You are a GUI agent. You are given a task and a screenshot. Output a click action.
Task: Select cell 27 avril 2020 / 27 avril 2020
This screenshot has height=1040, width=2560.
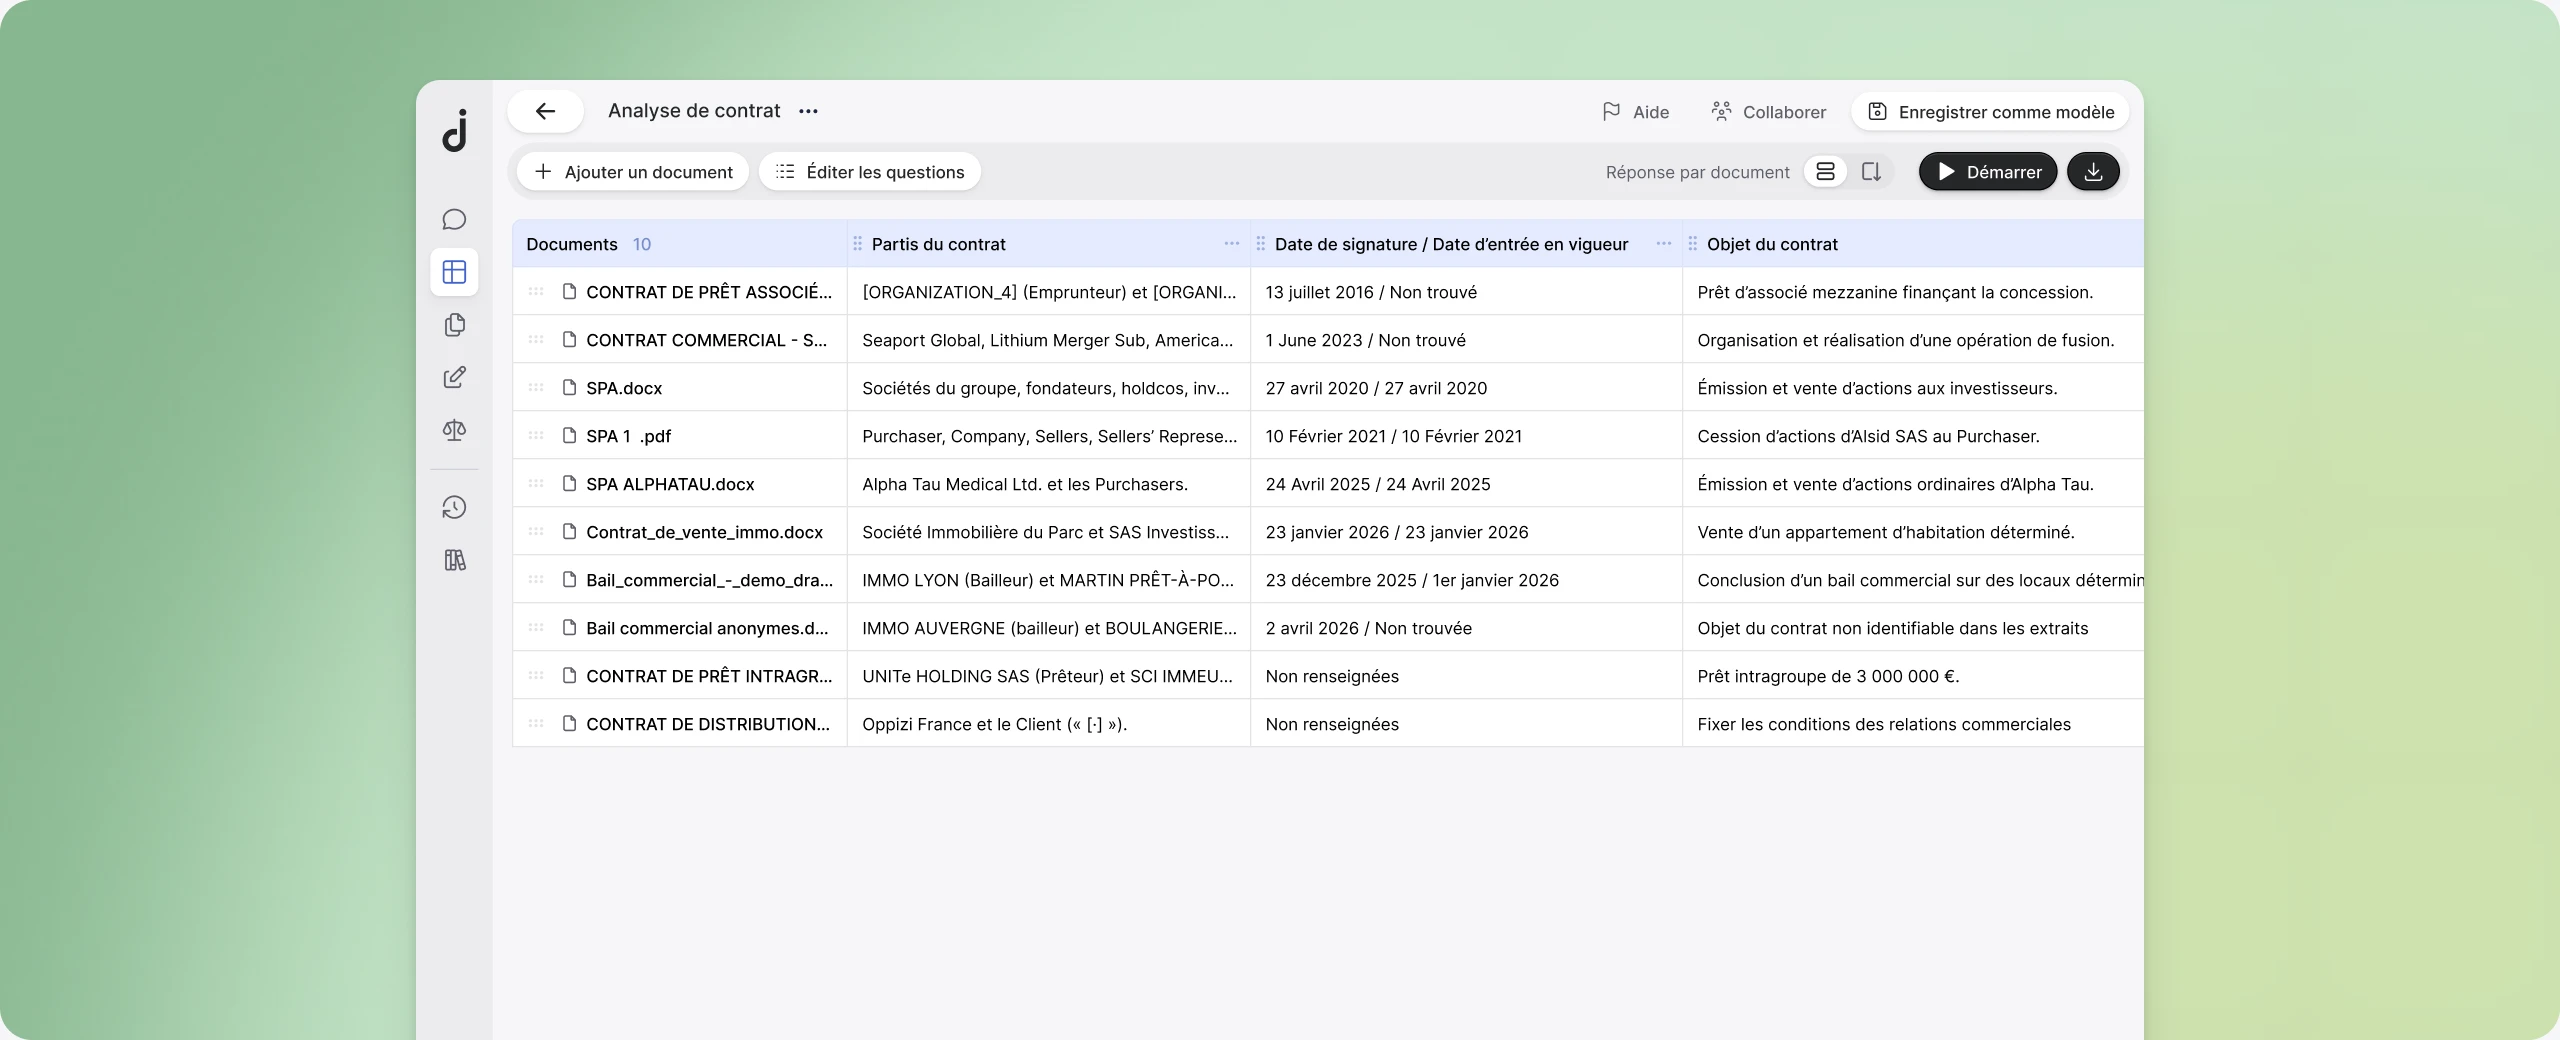pos(1466,388)
